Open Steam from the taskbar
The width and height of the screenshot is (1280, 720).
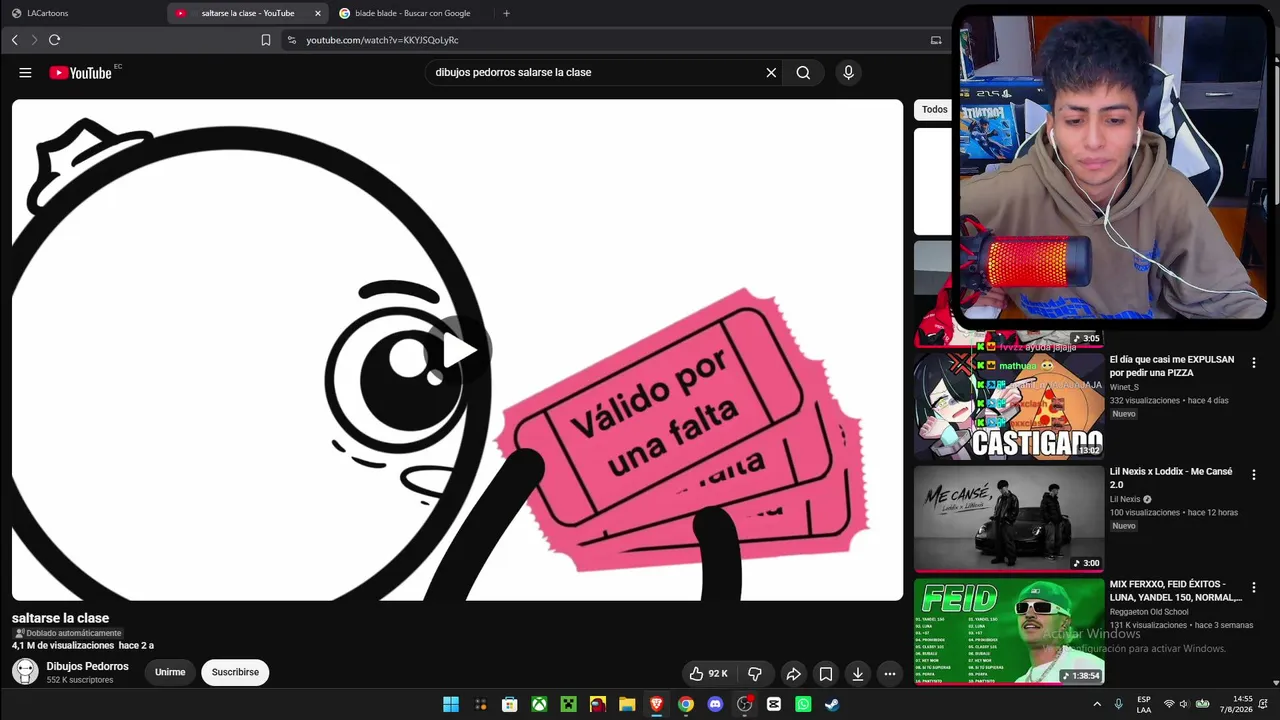click(x=832, y=704)
